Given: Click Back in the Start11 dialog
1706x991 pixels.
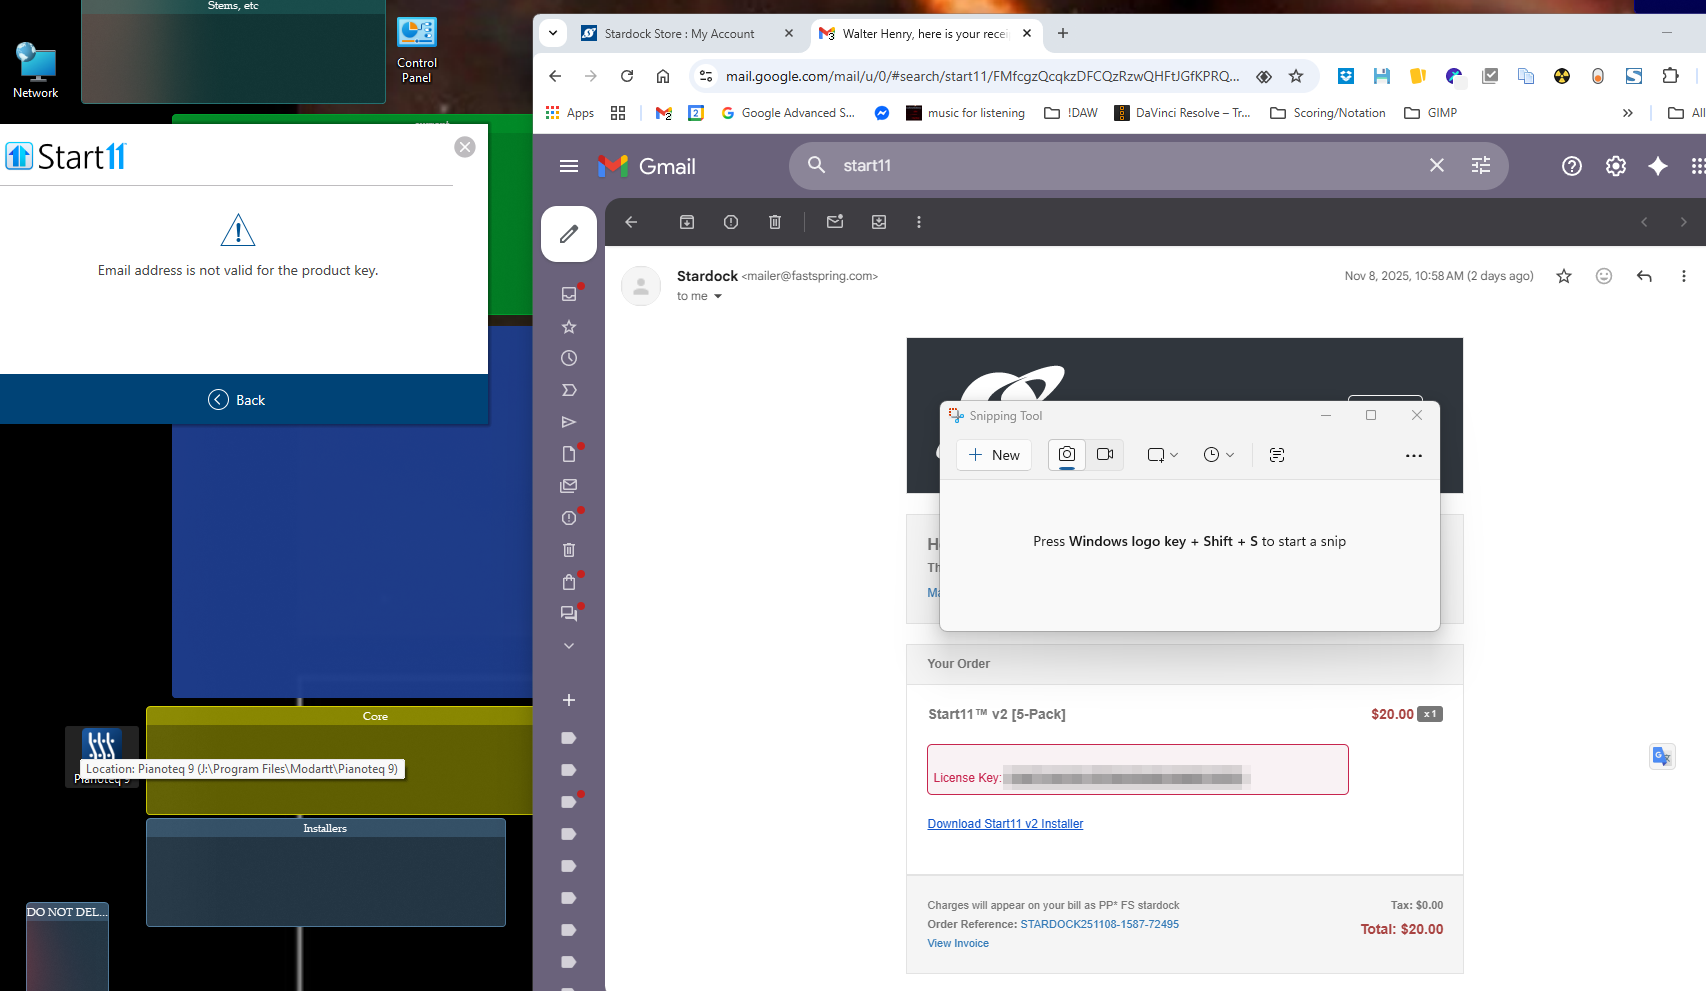Looking at the screenshot, I should 237,400.
